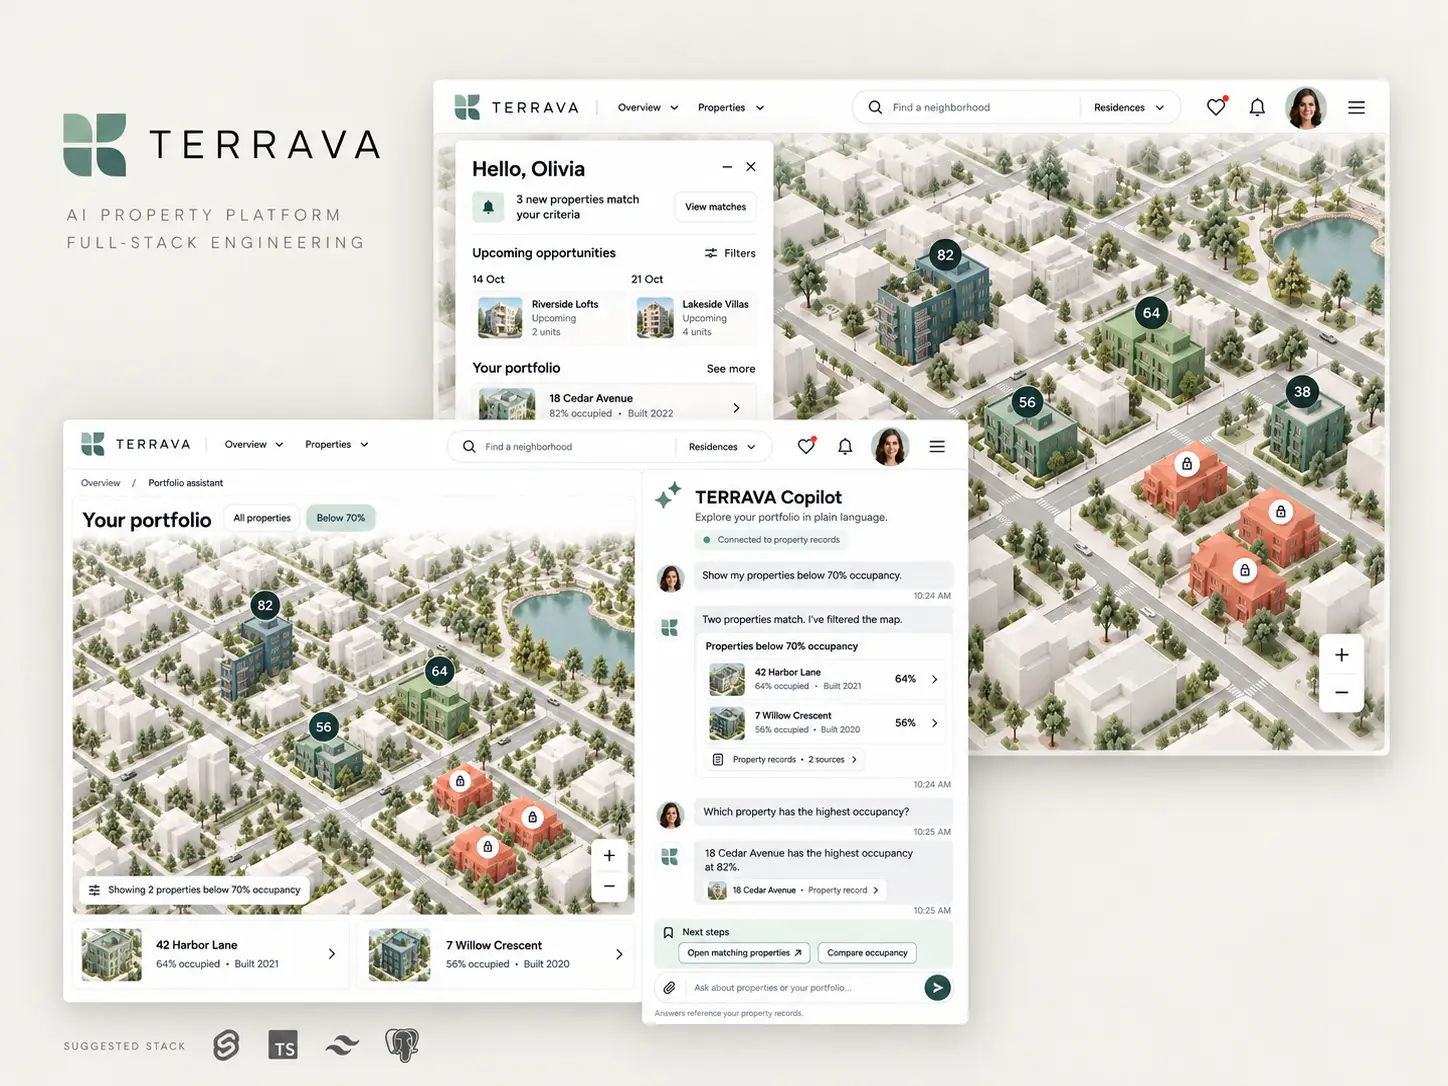Close the Hello, Olivia panel
The width and height of the screenshot is (1448, 1086).
pyautogui.click(x=751, y=167)
